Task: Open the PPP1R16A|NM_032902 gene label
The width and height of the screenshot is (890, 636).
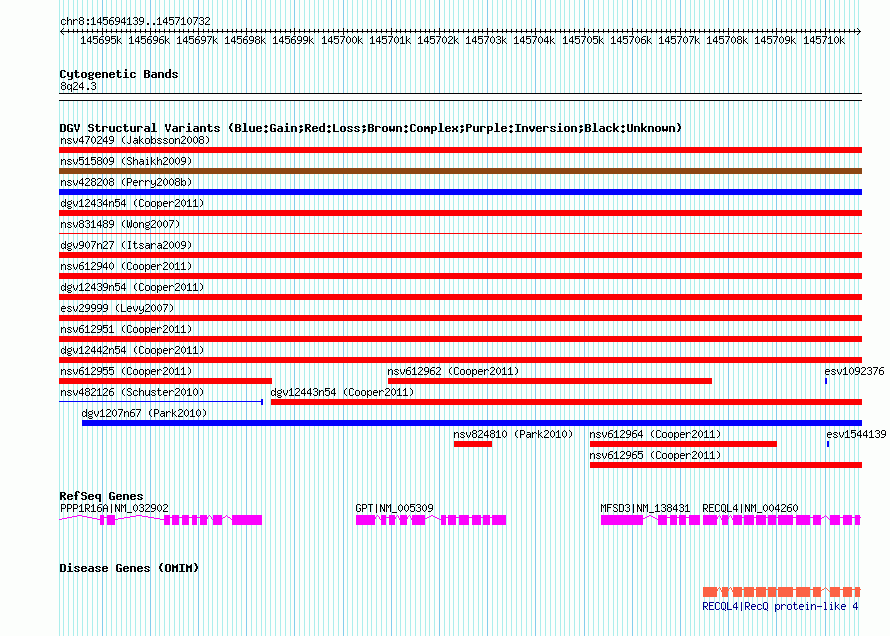Action: (114, 508)
